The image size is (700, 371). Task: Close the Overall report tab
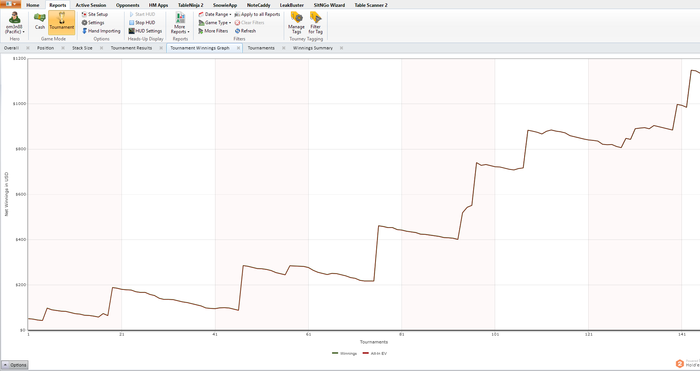(28, 48)
